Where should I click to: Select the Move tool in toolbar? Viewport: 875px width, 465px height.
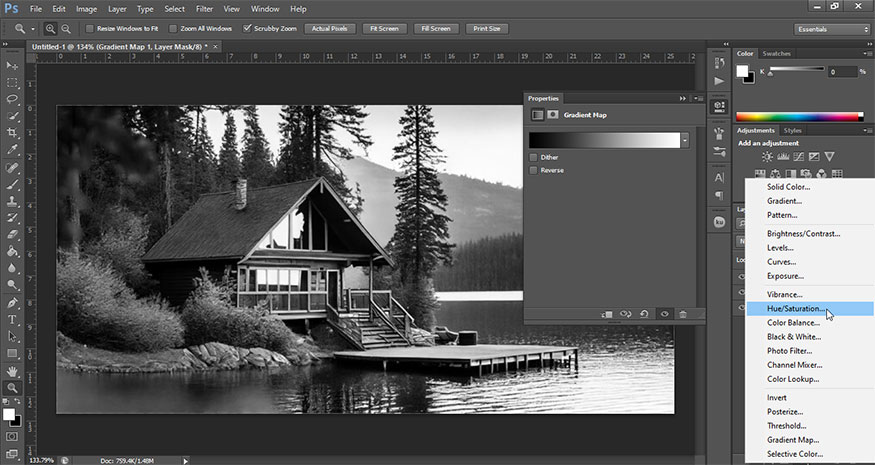(13, 66)
